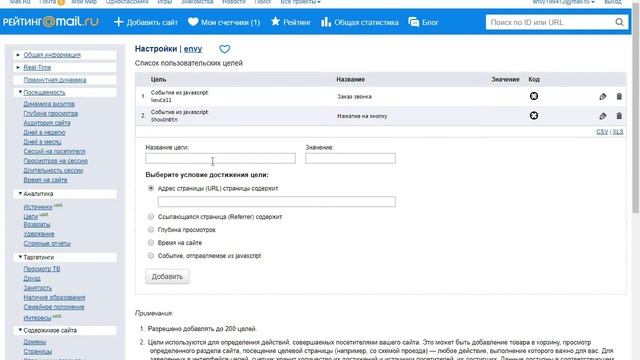Screen dimensions: 640x360
Task: Open the envy site link in heading
Action: 193,49
